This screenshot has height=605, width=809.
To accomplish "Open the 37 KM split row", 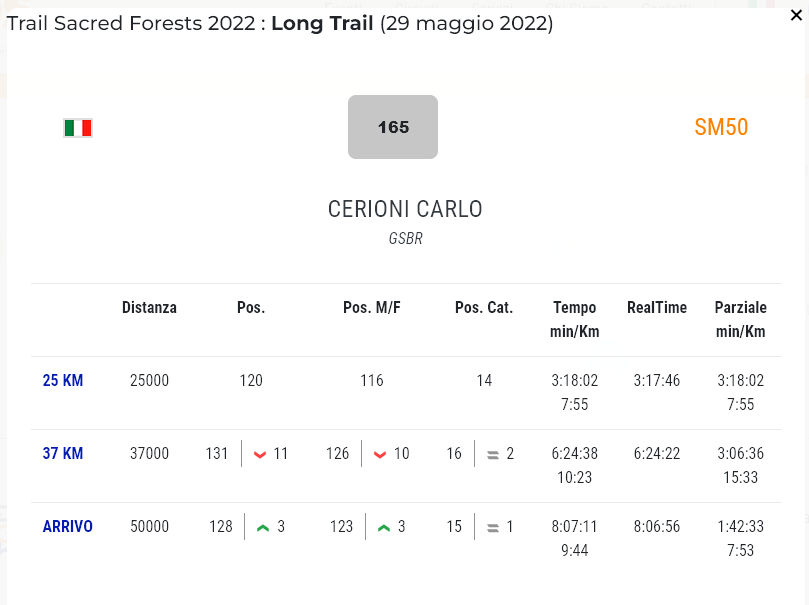I will pos(63,453).
